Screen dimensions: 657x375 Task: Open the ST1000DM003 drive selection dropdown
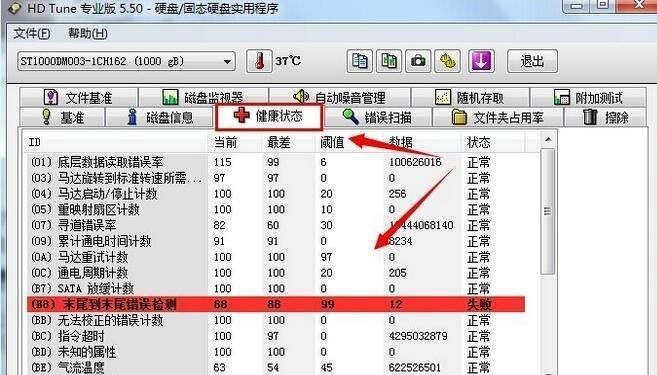126,62
